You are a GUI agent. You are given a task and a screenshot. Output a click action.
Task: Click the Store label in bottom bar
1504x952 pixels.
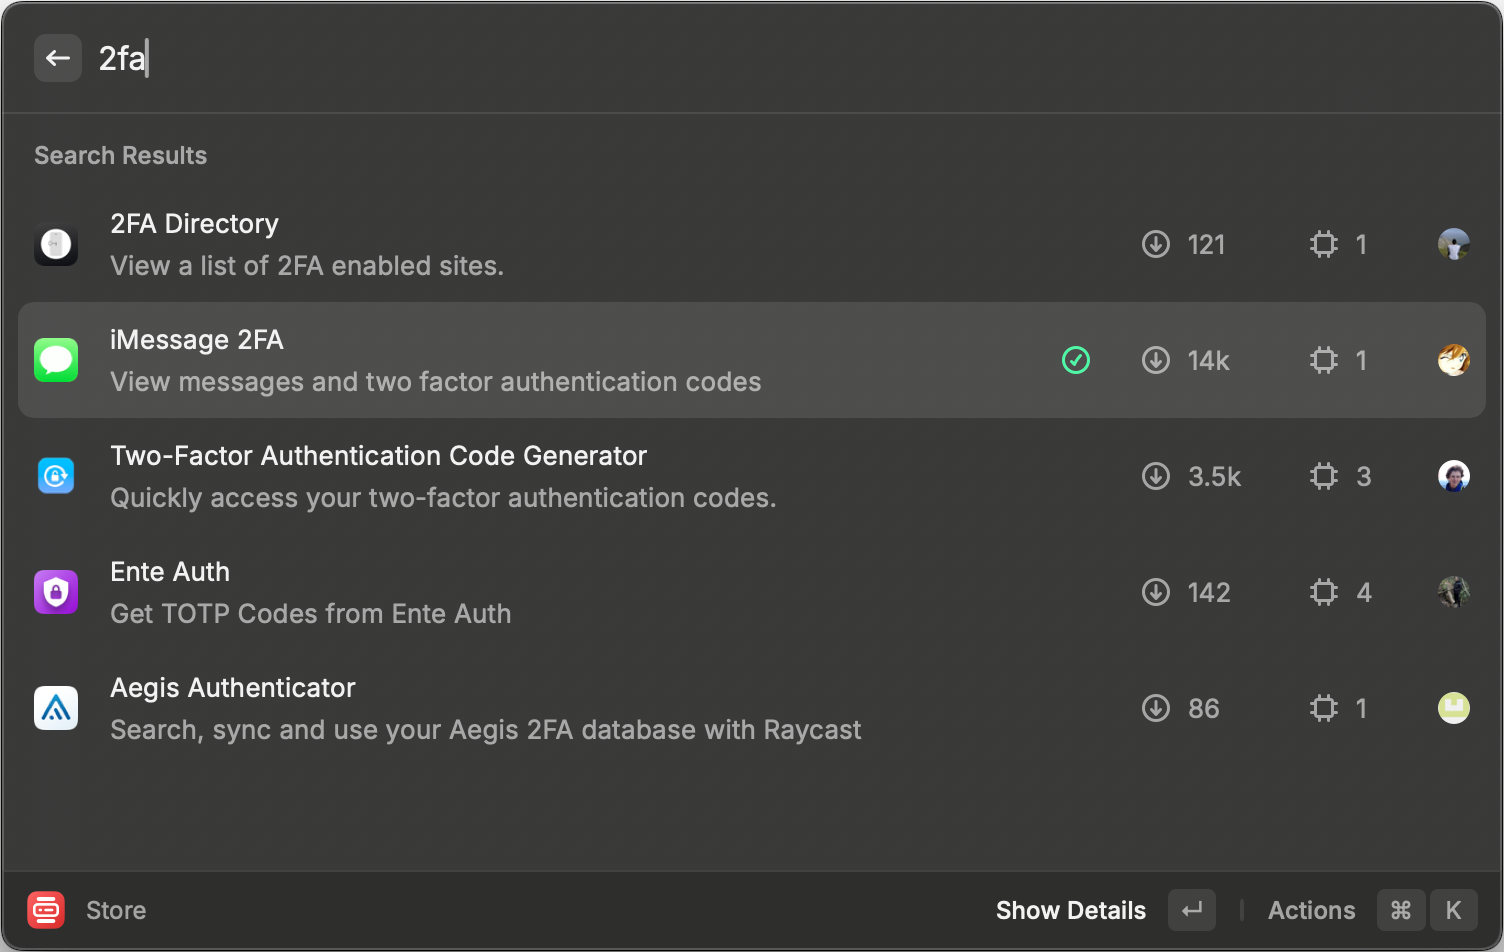(x=116, y=910)
